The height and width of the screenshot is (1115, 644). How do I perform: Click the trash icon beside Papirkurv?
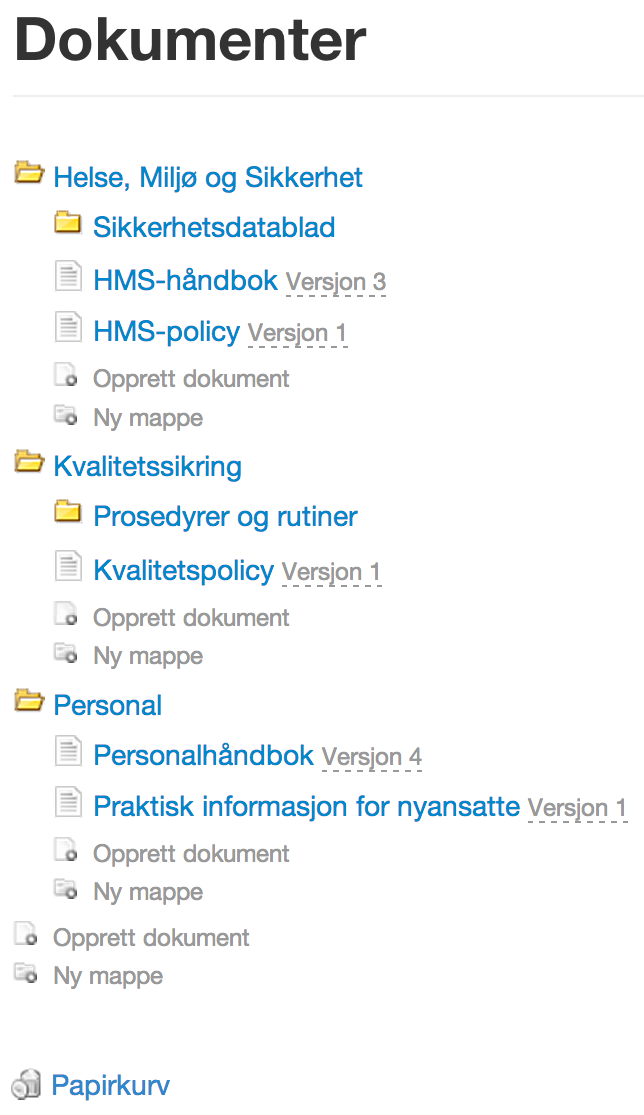[26, 1085]
